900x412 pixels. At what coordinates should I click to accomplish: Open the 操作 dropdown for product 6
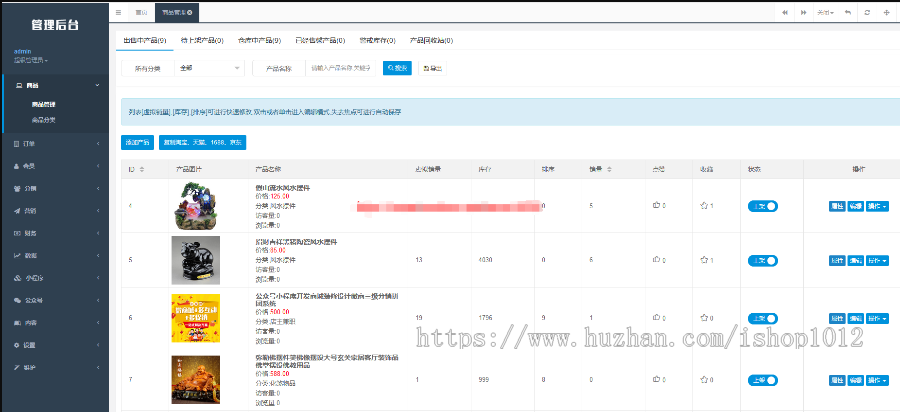877,318
